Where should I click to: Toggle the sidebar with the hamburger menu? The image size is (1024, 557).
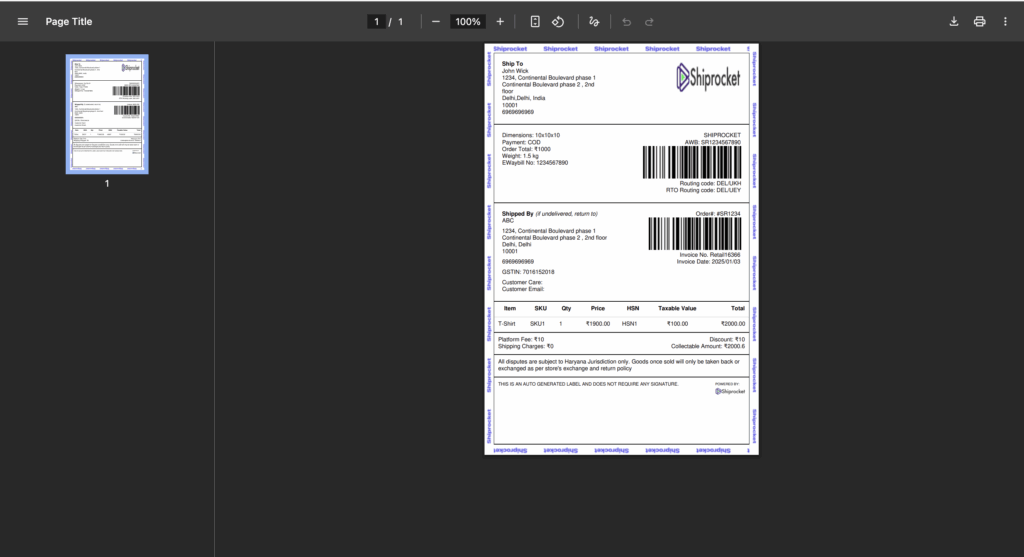[x=23, y=21]
